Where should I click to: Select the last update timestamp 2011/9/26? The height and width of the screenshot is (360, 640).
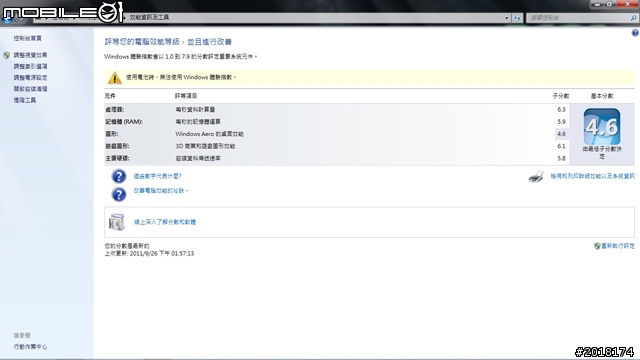click(x=162, y=253)
